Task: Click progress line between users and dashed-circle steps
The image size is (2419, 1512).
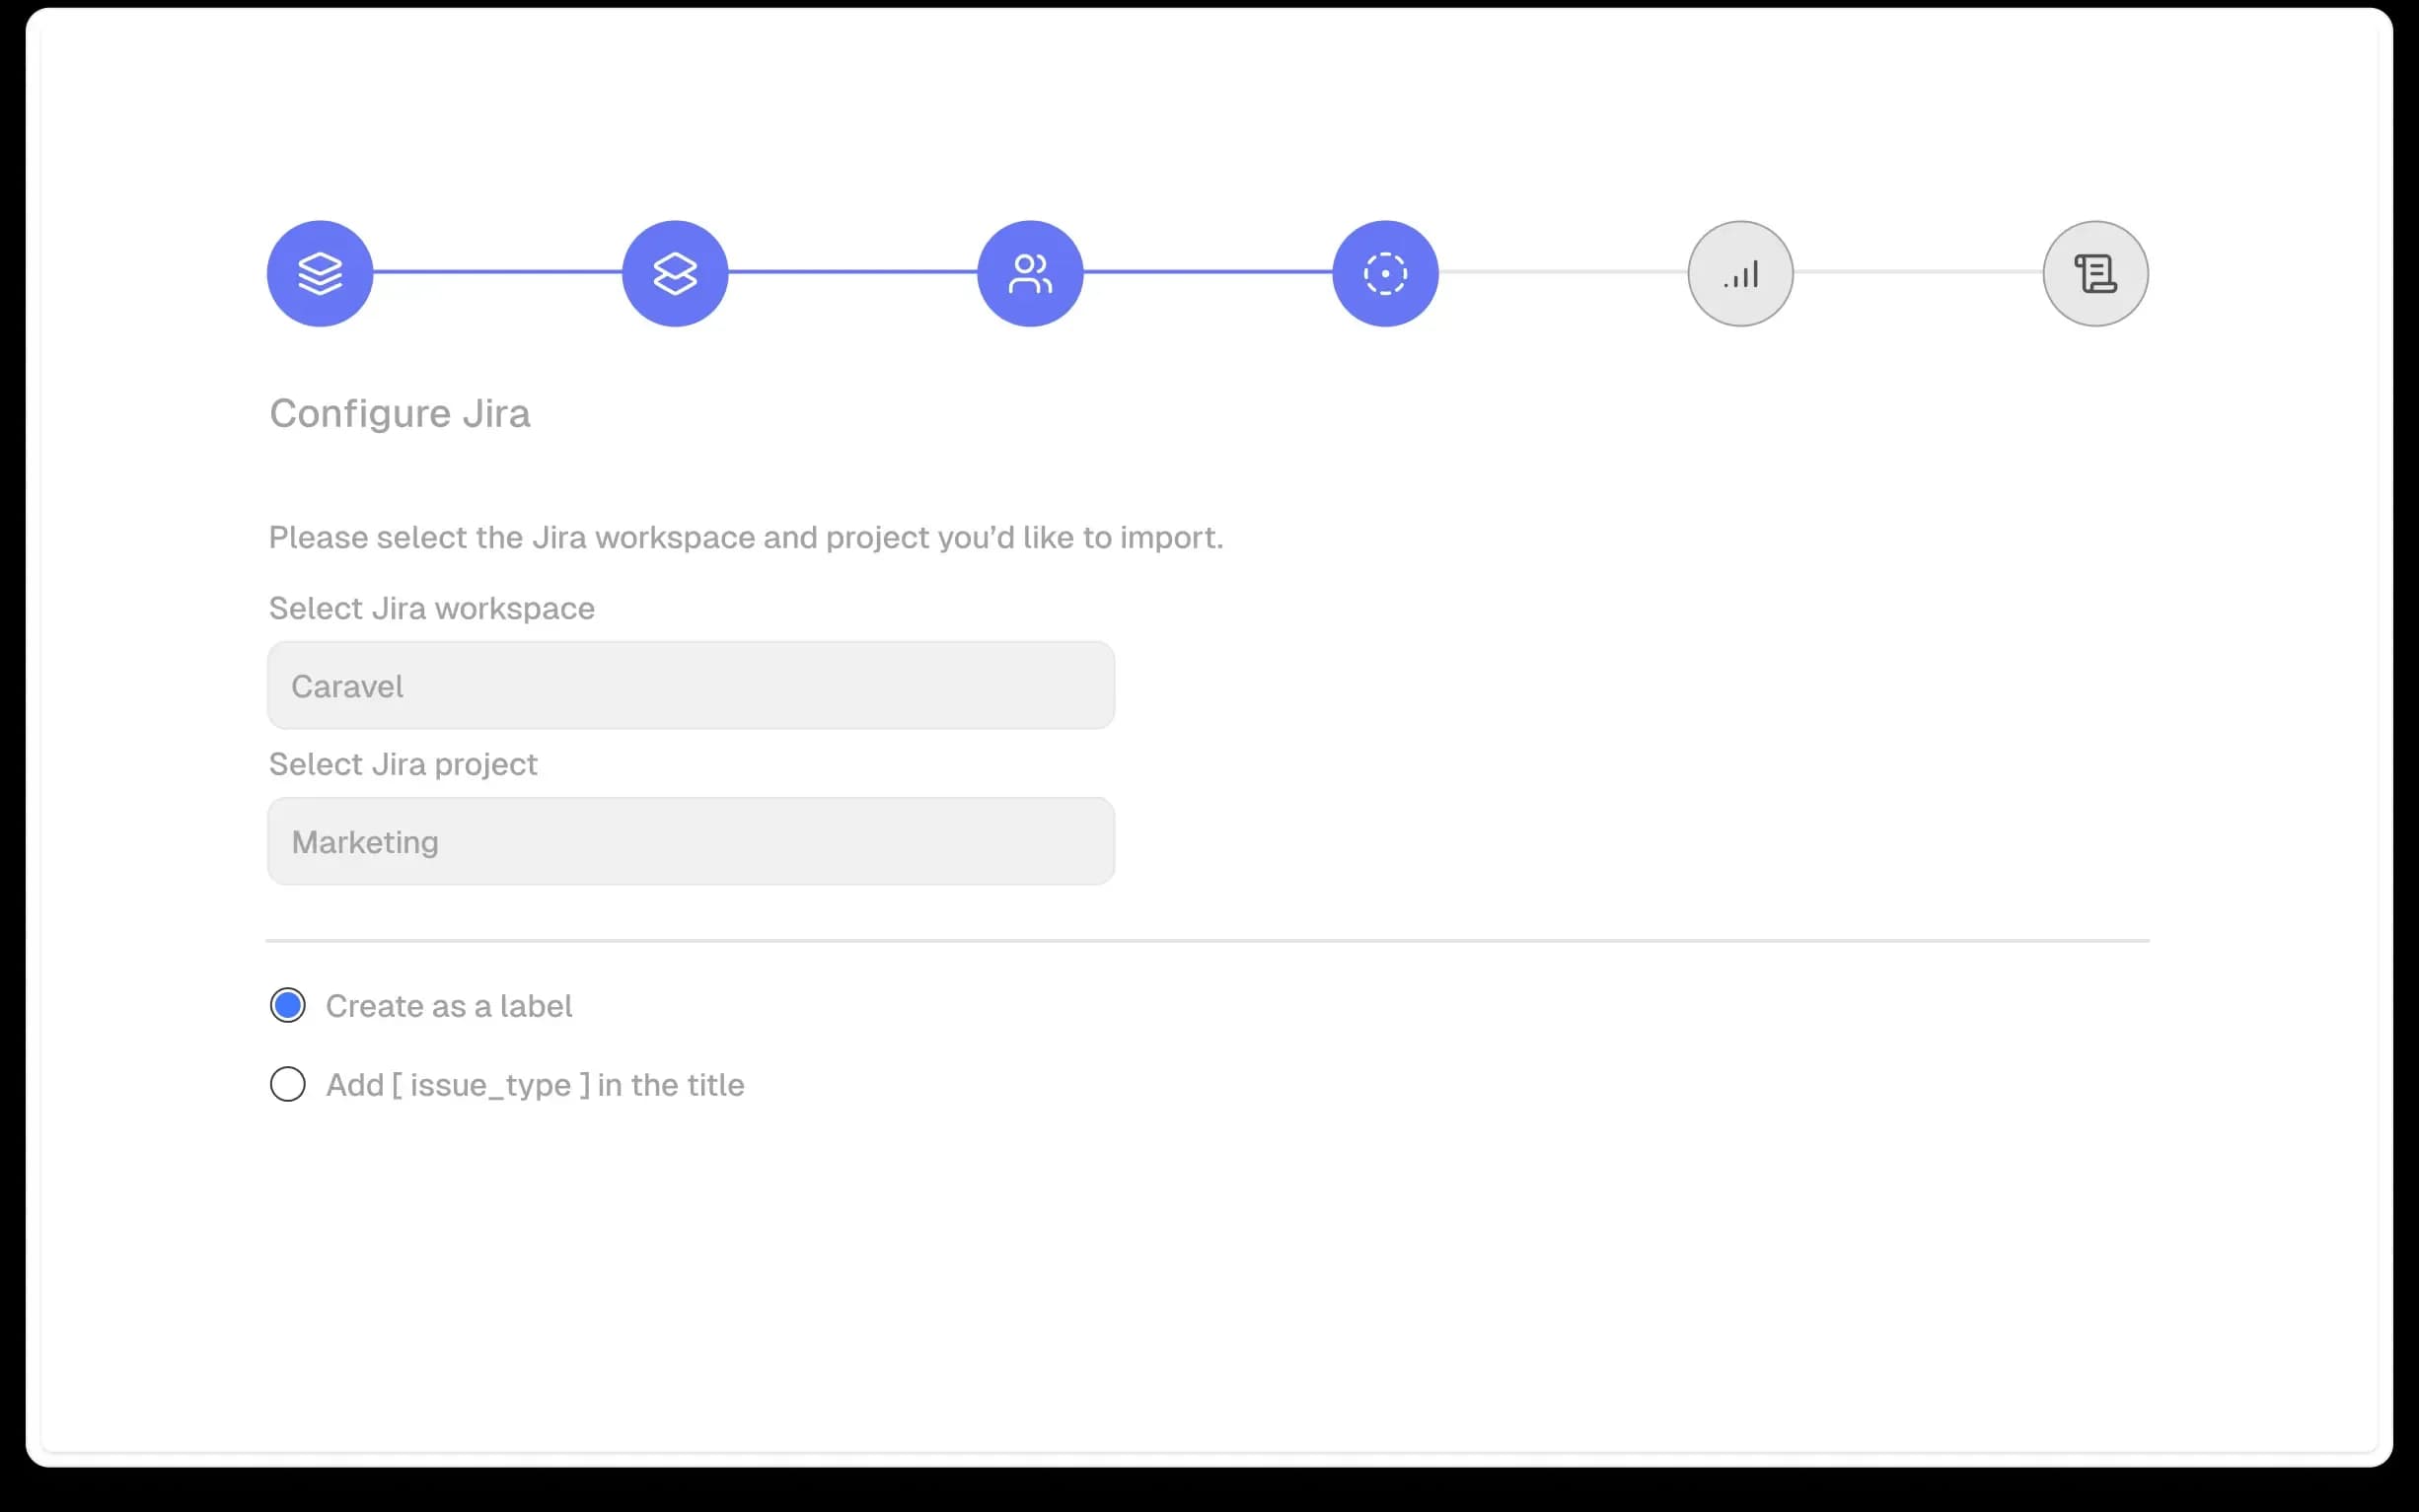Action: pos(1208,272)
